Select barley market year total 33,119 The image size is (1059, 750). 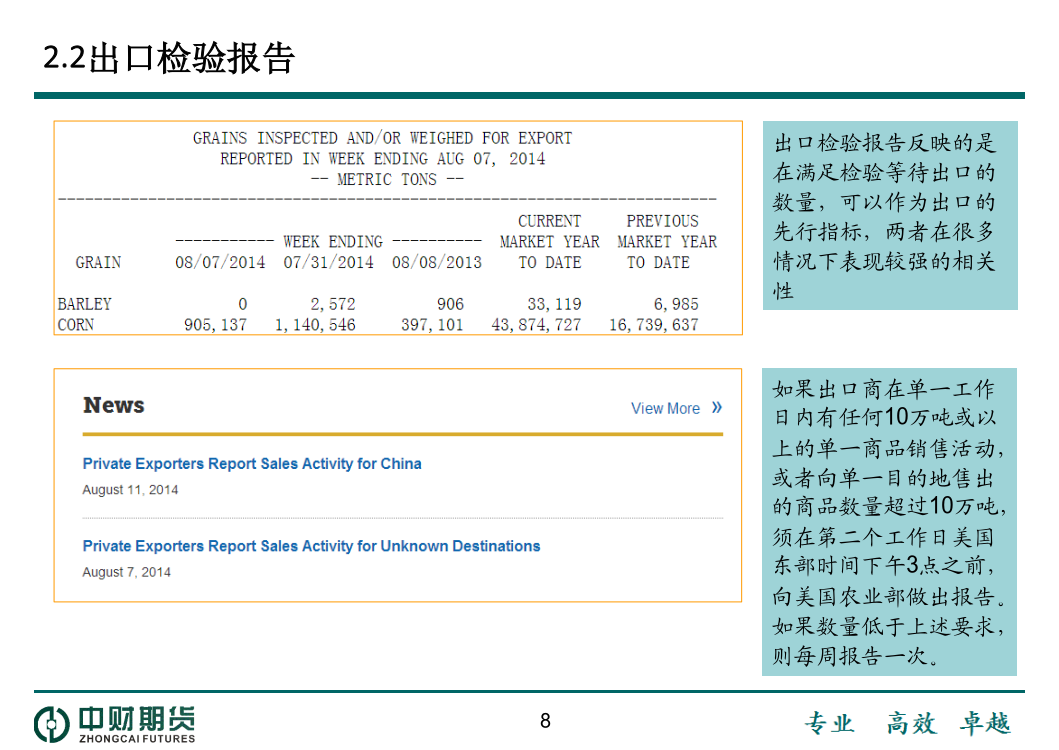554,304
